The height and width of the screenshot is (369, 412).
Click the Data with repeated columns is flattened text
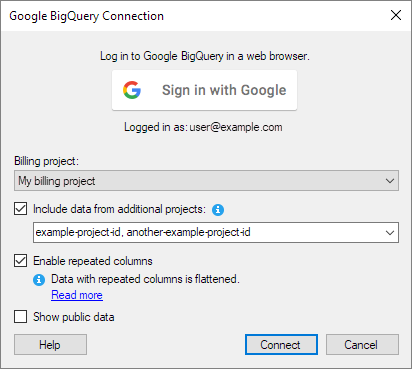click(145, 279)
